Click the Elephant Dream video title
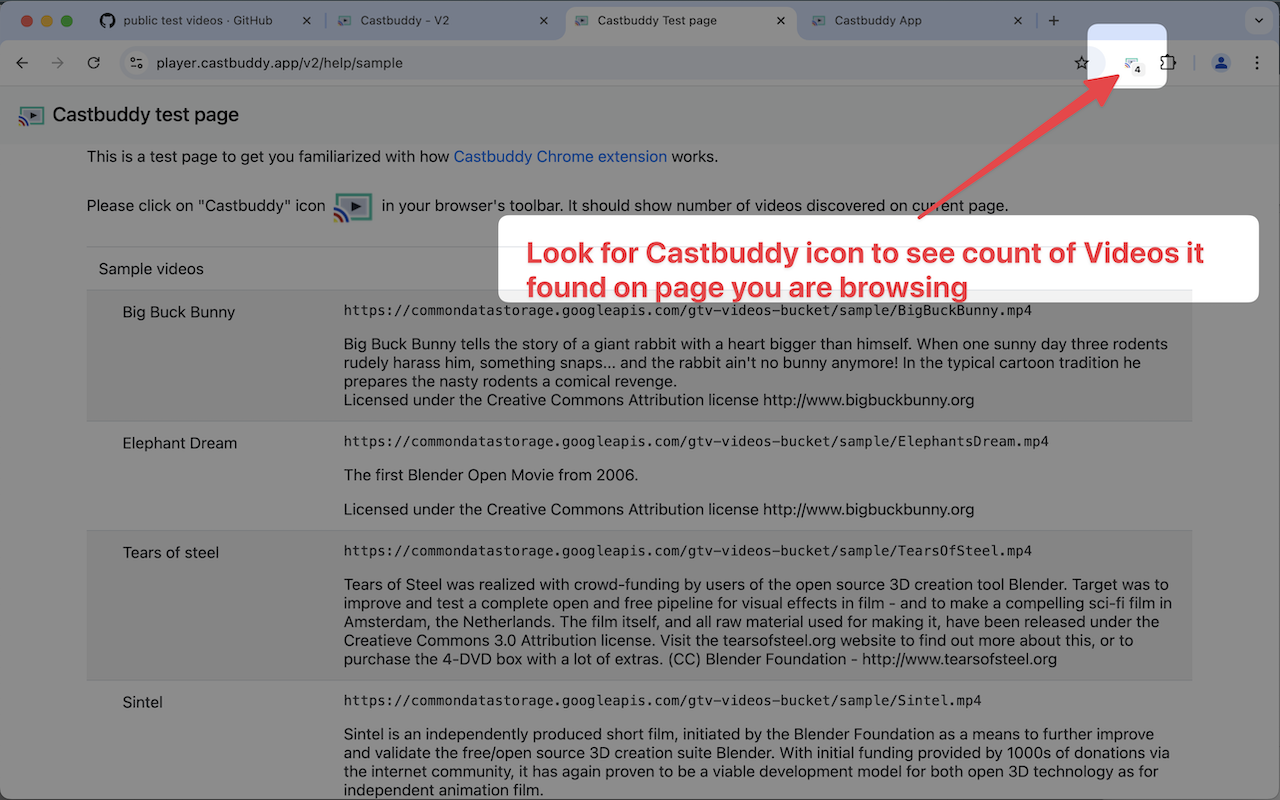Viewport: 1280px width, 800px height. (180, 443)
